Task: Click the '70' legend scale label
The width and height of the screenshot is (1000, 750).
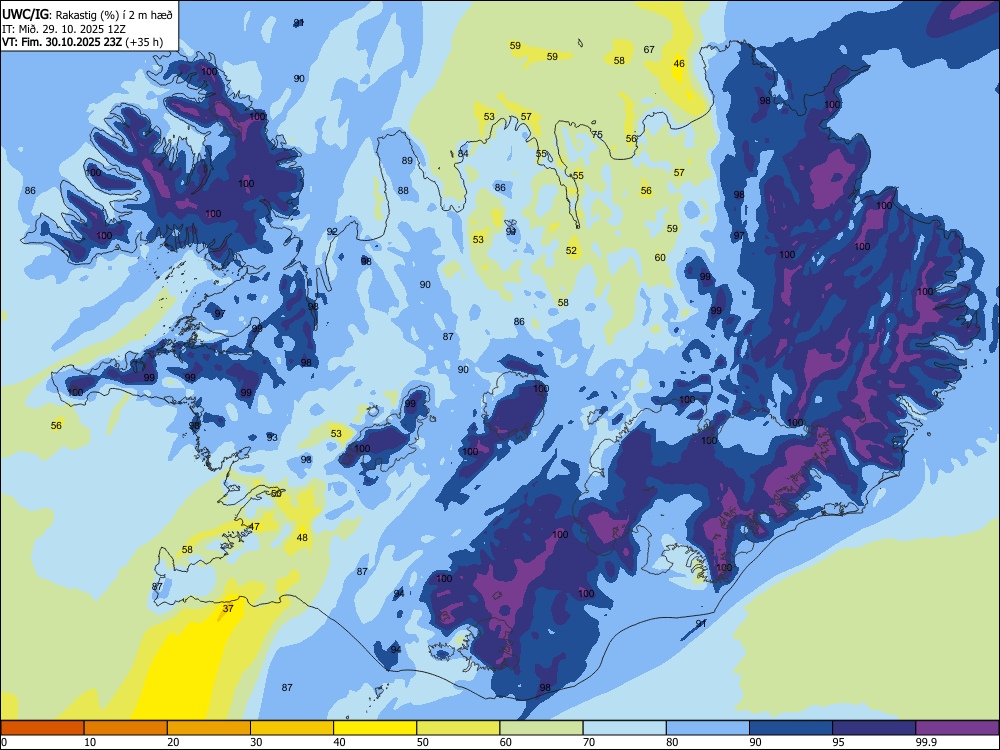Action: [x=589, y=742]
